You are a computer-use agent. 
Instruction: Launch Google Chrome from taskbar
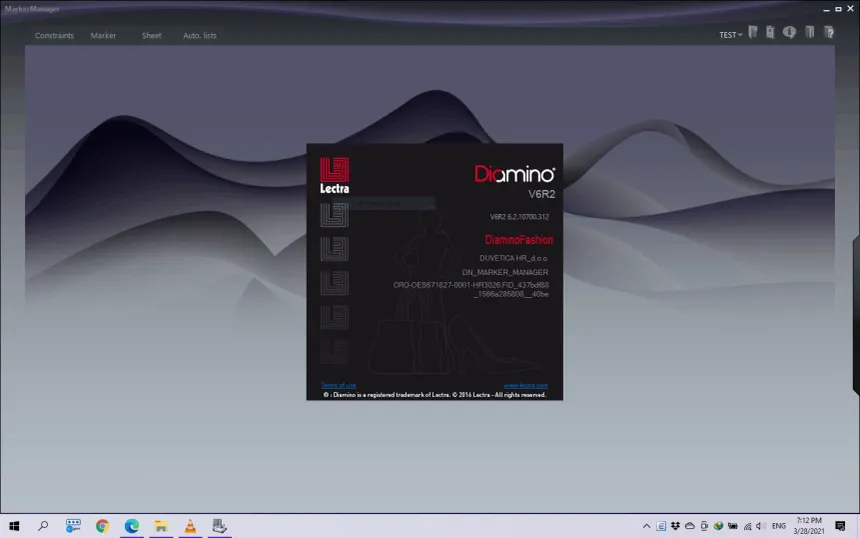click(102, 526)
